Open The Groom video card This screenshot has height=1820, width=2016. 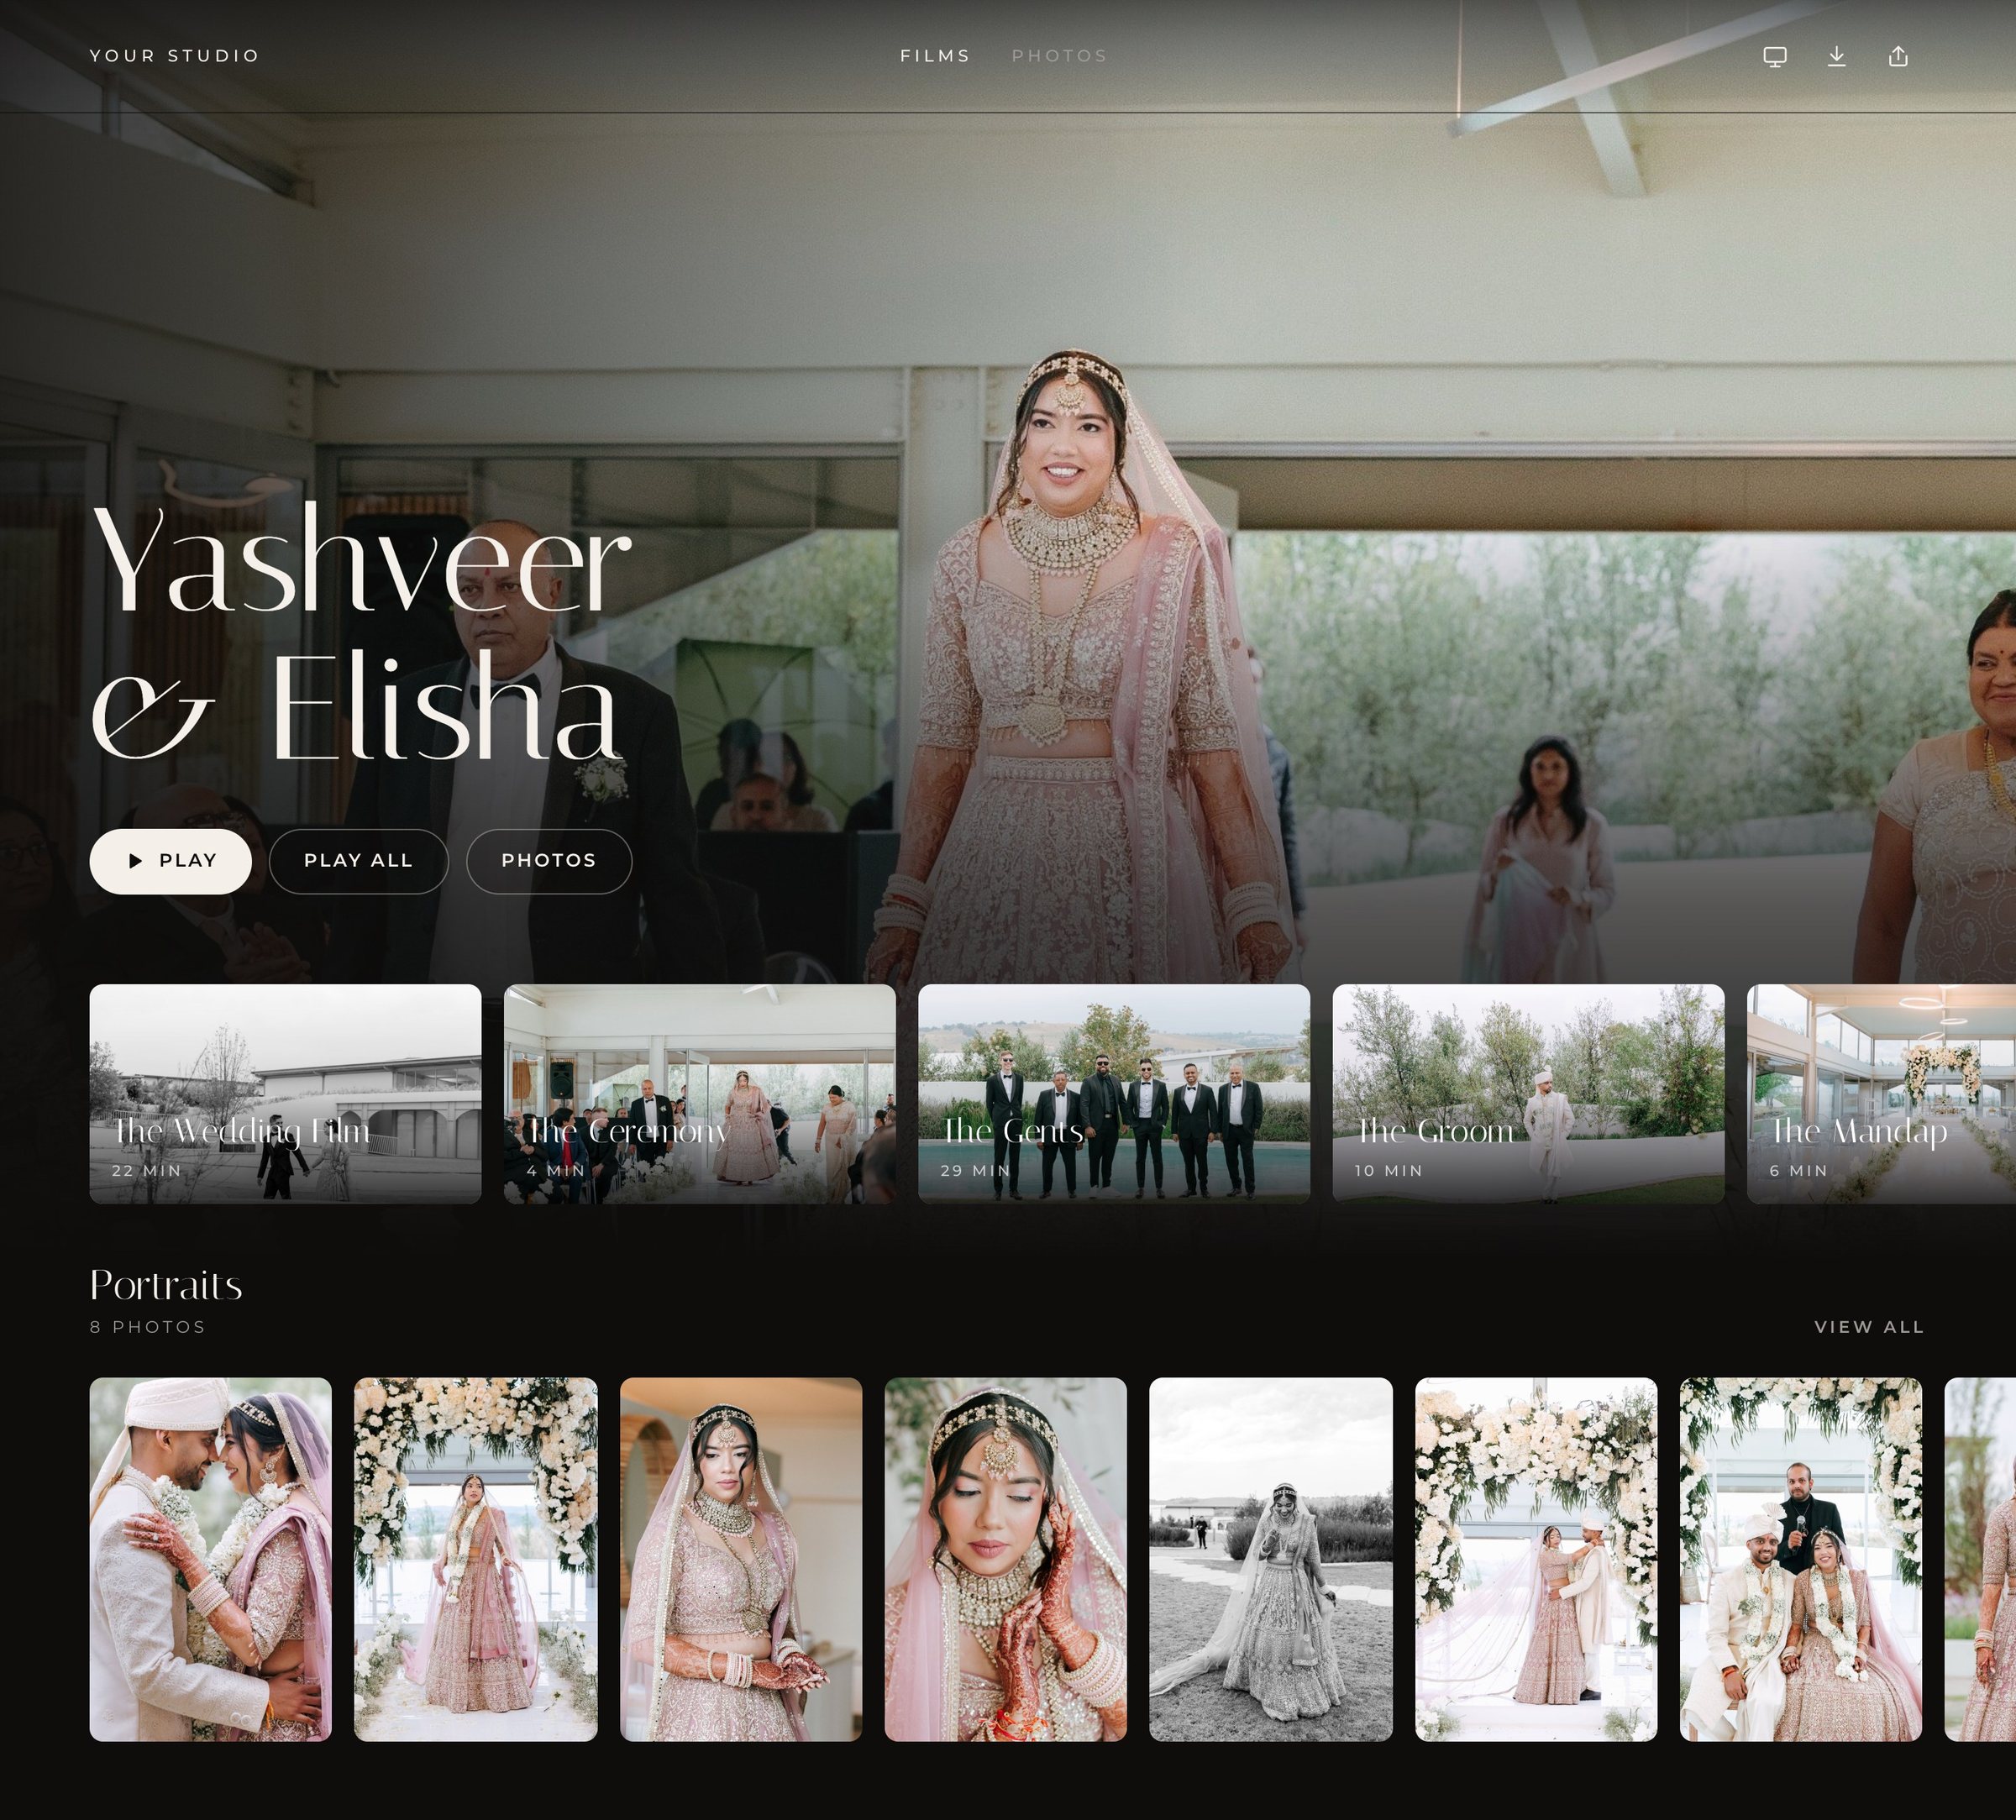1528,1094
